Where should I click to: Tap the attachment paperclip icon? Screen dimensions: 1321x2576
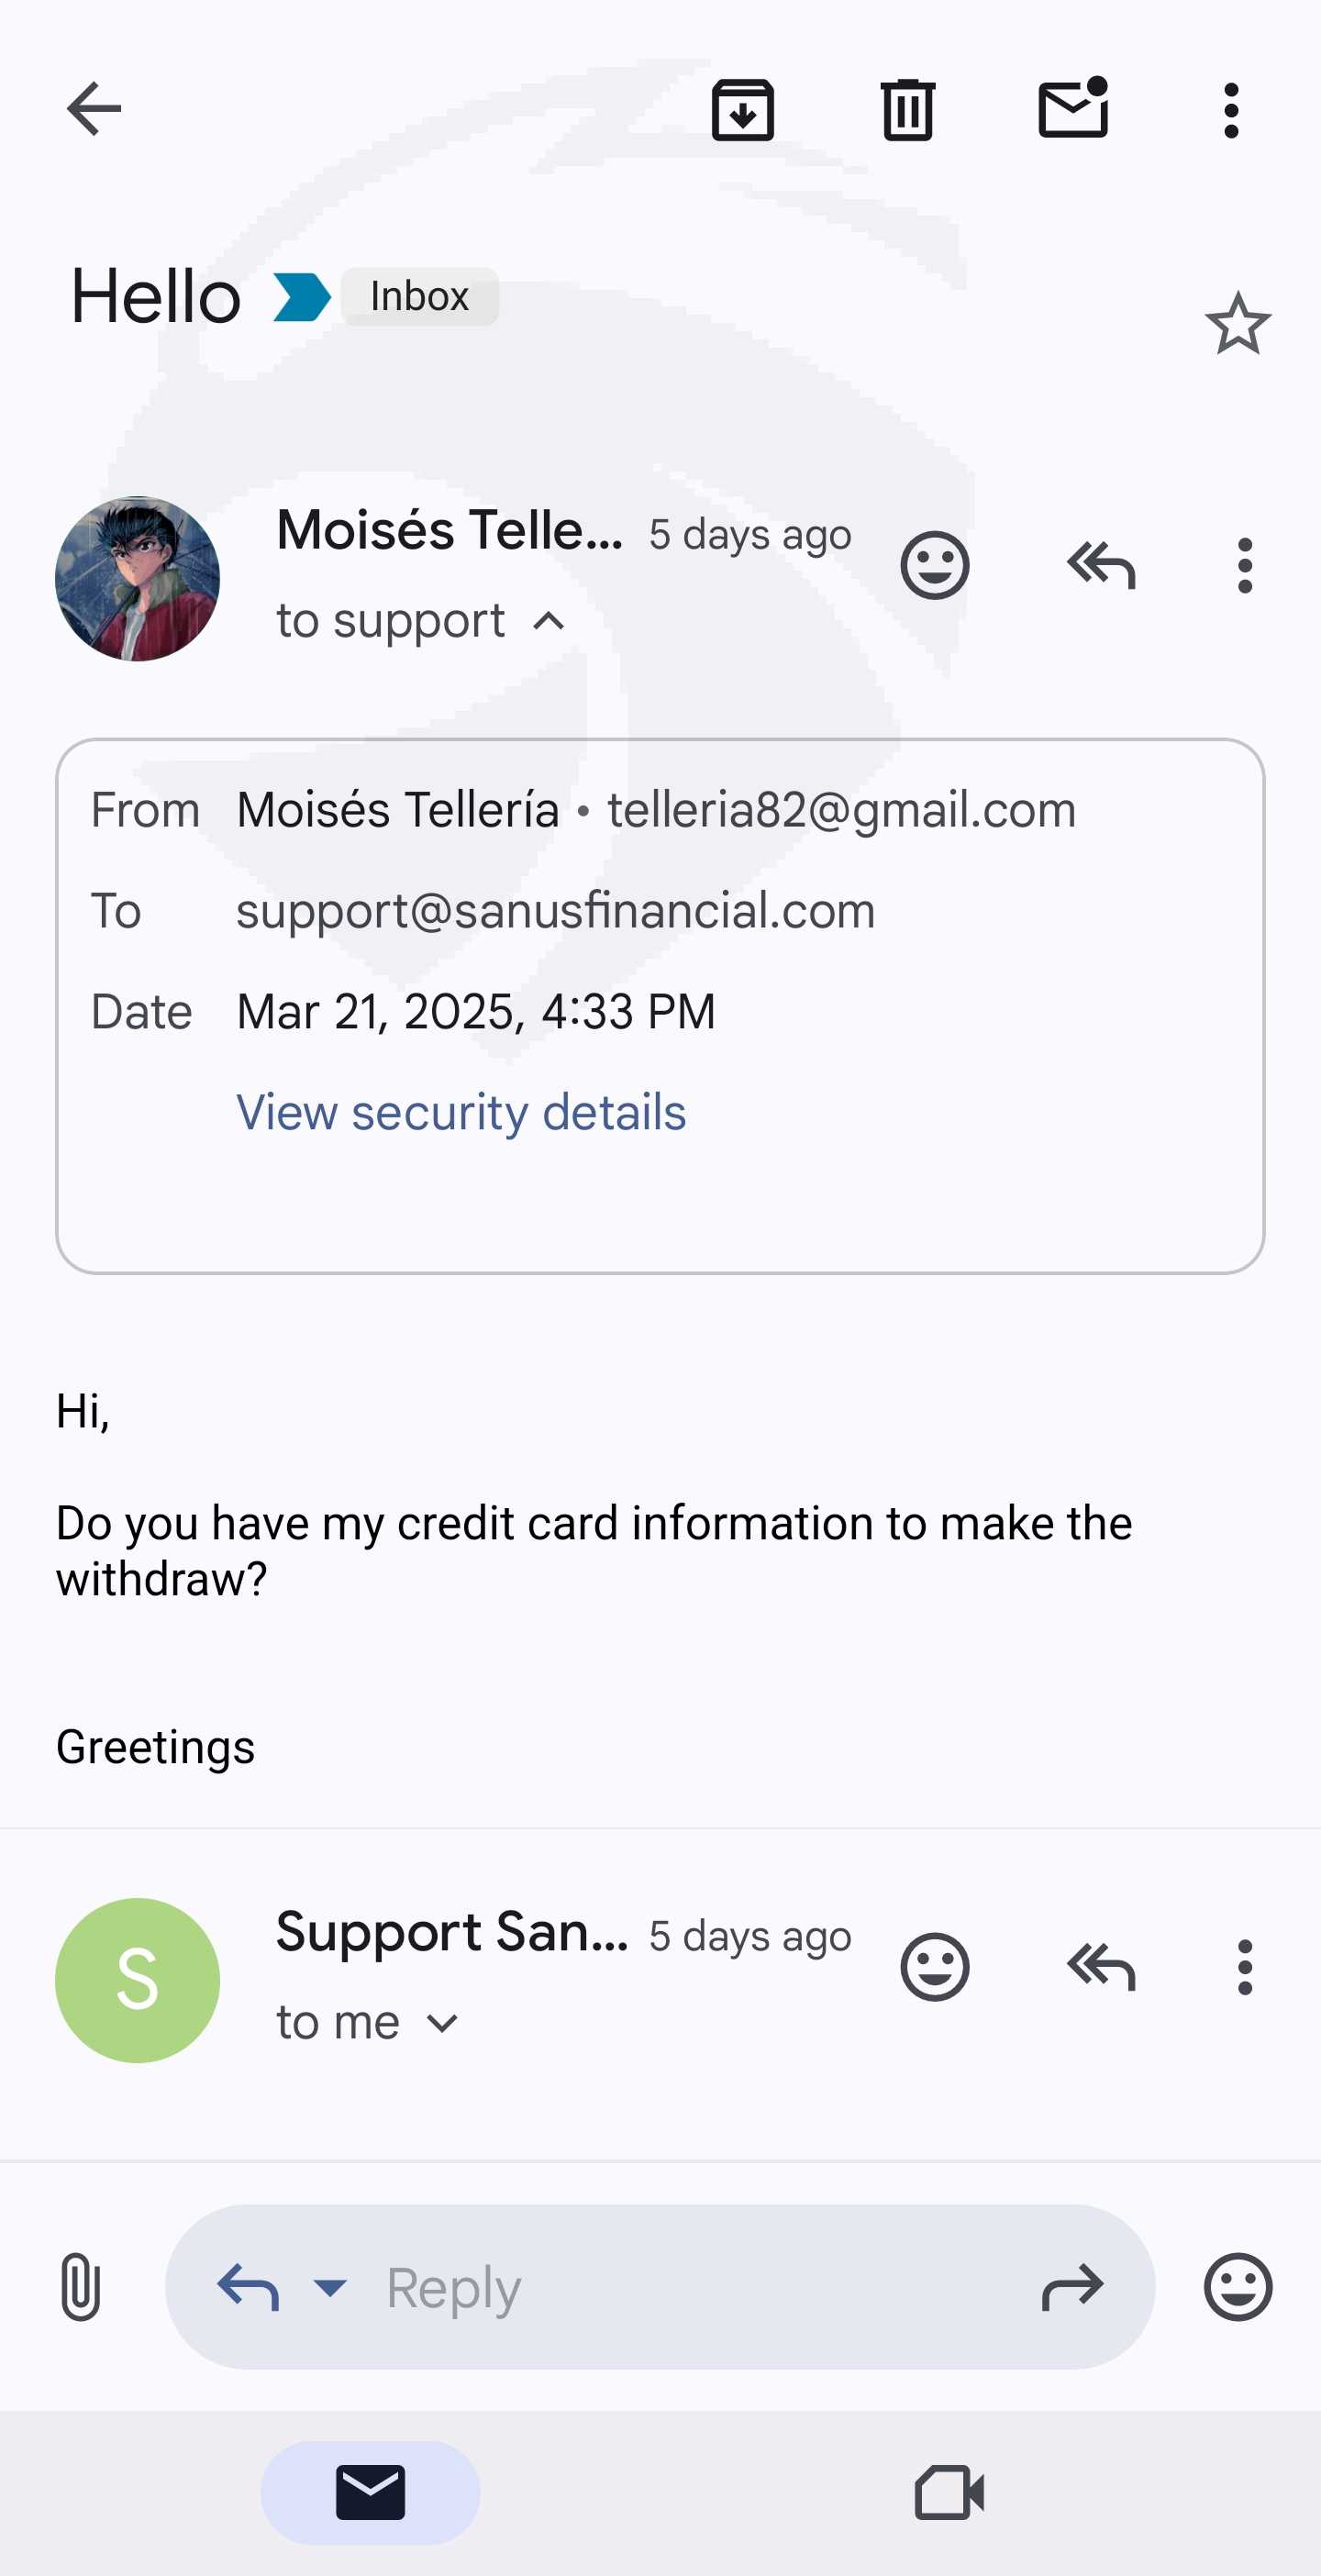pos(80,2286)
